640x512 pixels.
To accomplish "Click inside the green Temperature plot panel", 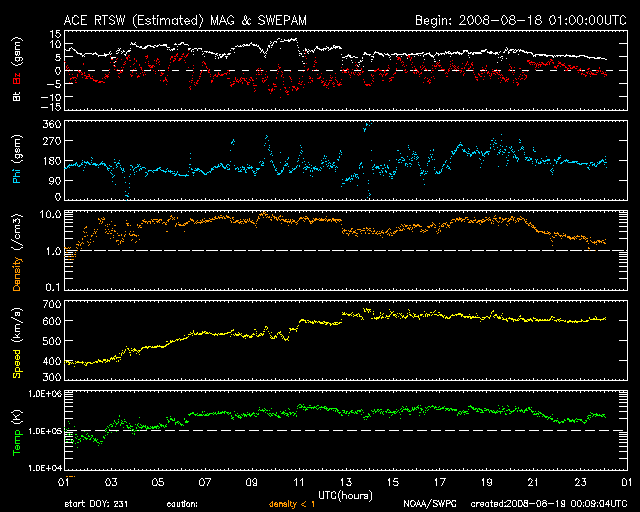I will pos(346,430).
